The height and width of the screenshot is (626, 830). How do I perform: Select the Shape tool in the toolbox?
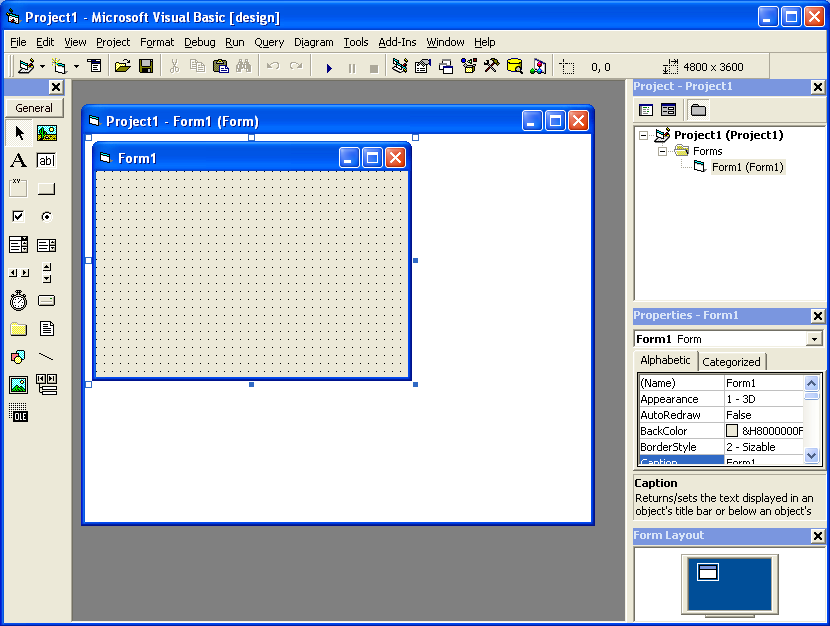(x=19, y=357)
